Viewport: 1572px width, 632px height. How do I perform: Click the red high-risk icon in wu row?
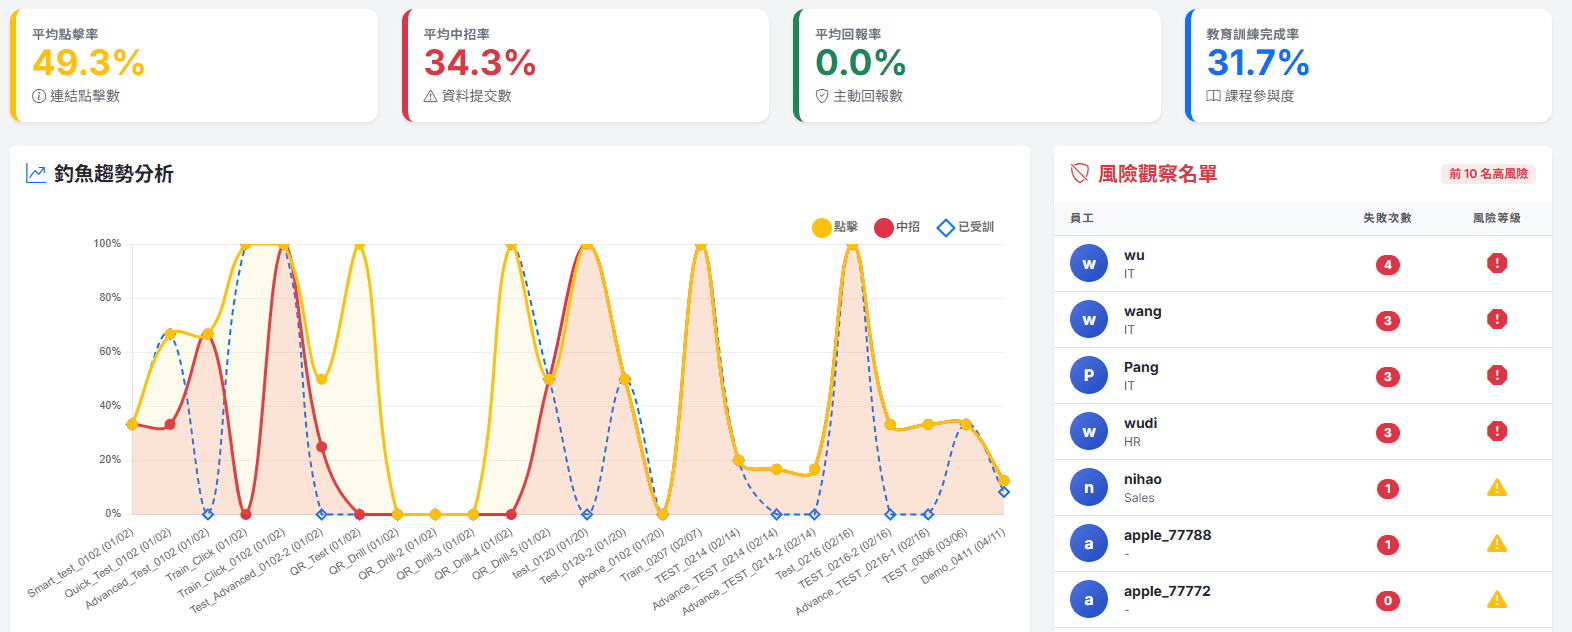pos(1497,263)
